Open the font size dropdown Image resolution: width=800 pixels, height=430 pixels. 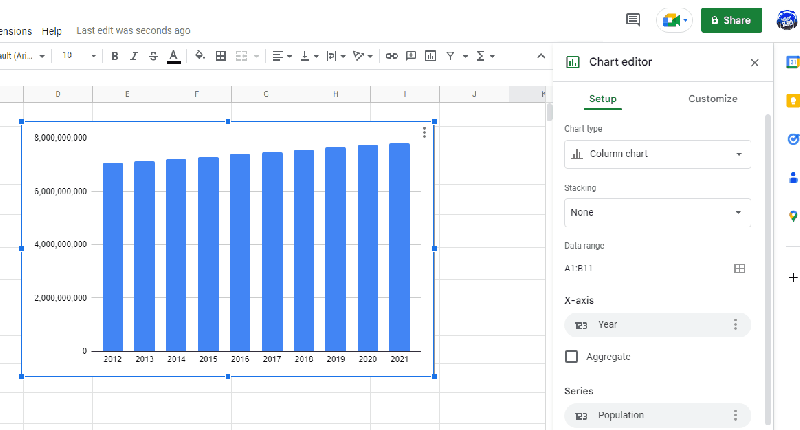pos(79,56)
